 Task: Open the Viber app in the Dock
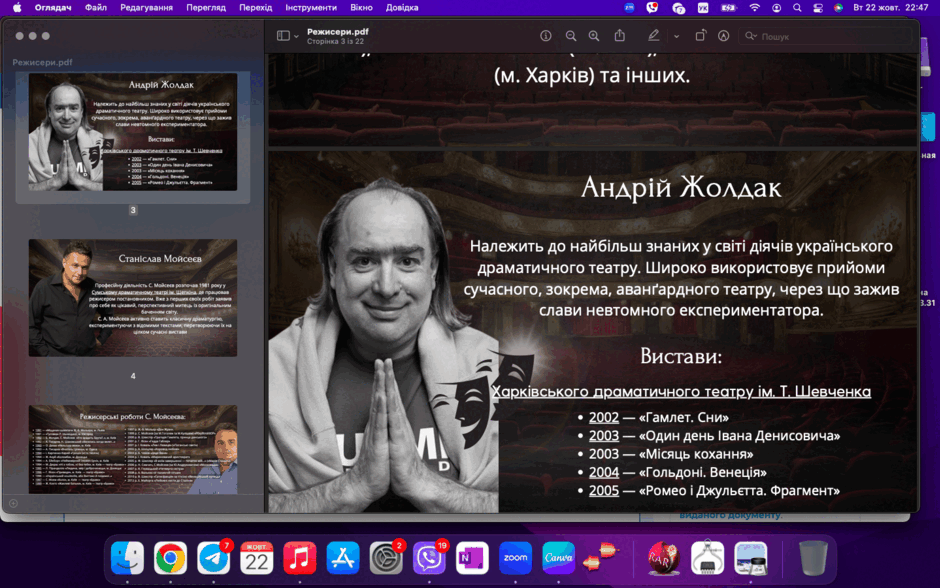tap(429, 558)
